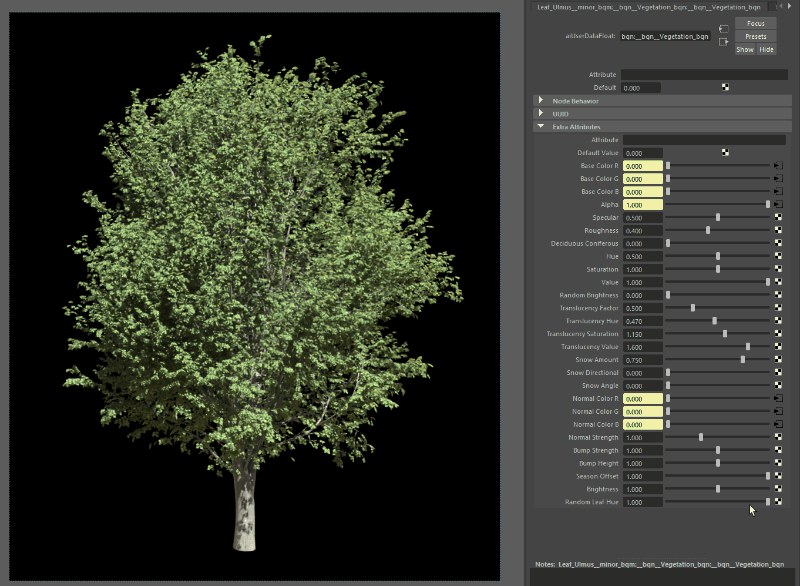
Task: Click the checker map icon for Roughness
Action: [777, 230]
